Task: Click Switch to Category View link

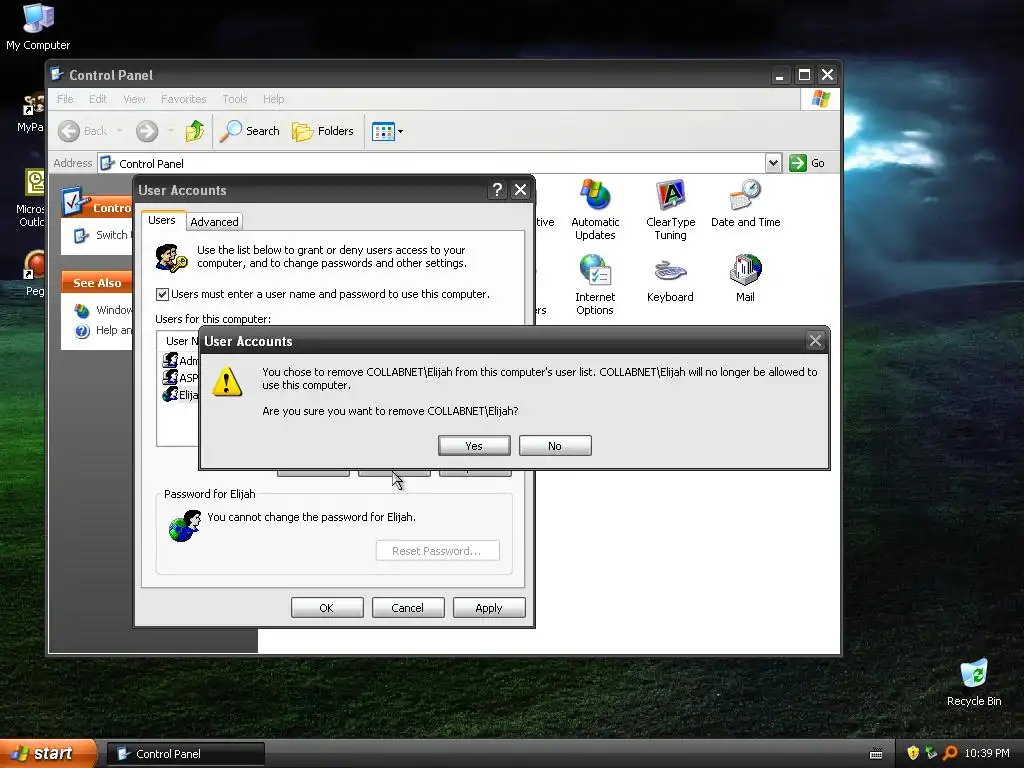Action: coord(103,235)
